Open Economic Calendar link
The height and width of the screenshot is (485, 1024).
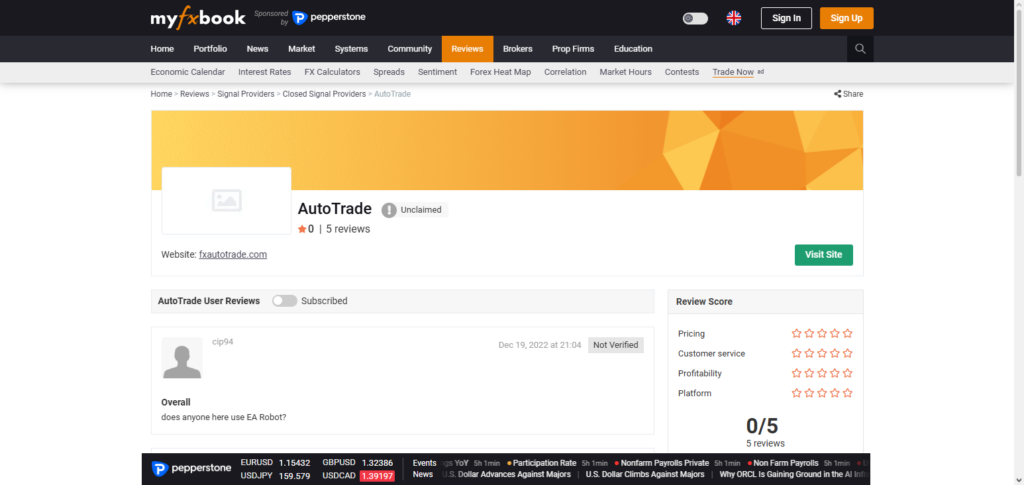pos(187,72)
